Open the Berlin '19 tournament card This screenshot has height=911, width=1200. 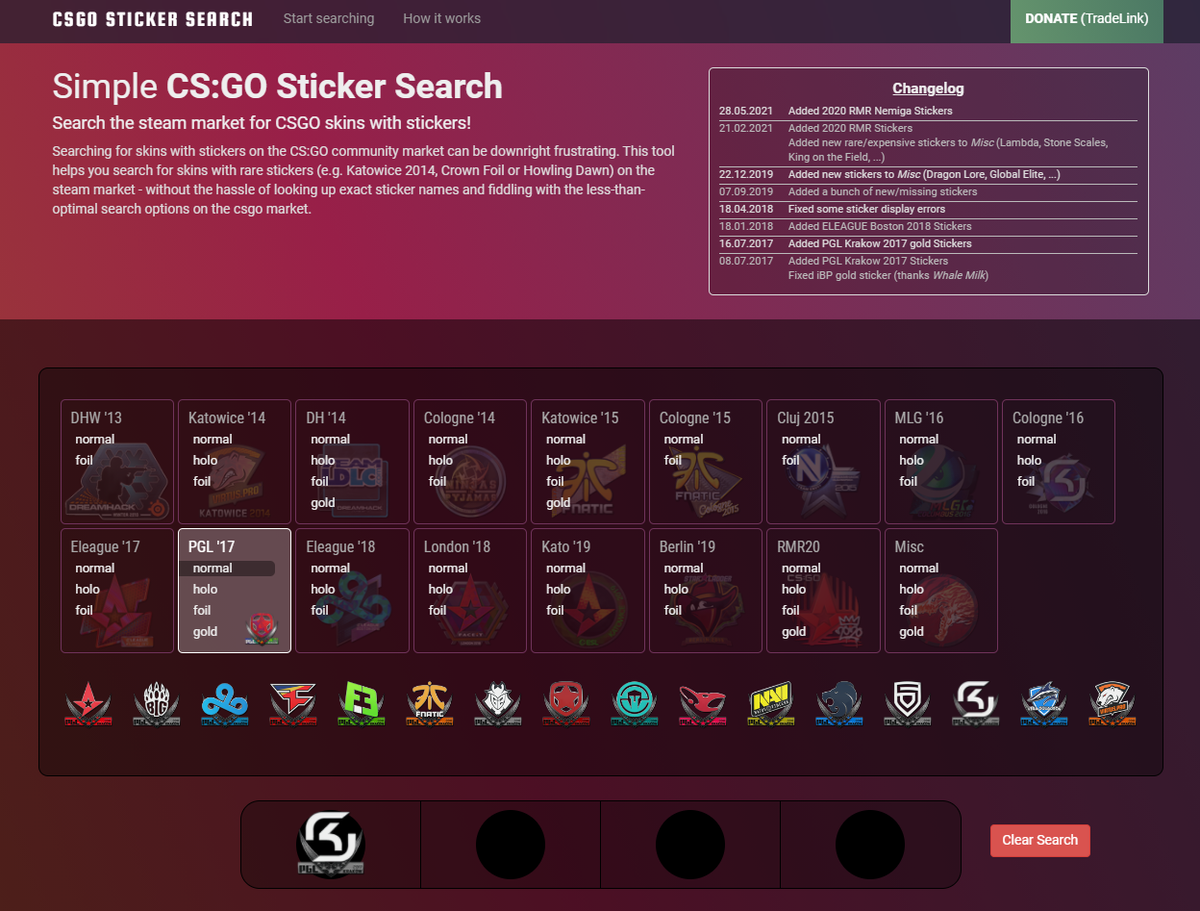click(705, 591)
